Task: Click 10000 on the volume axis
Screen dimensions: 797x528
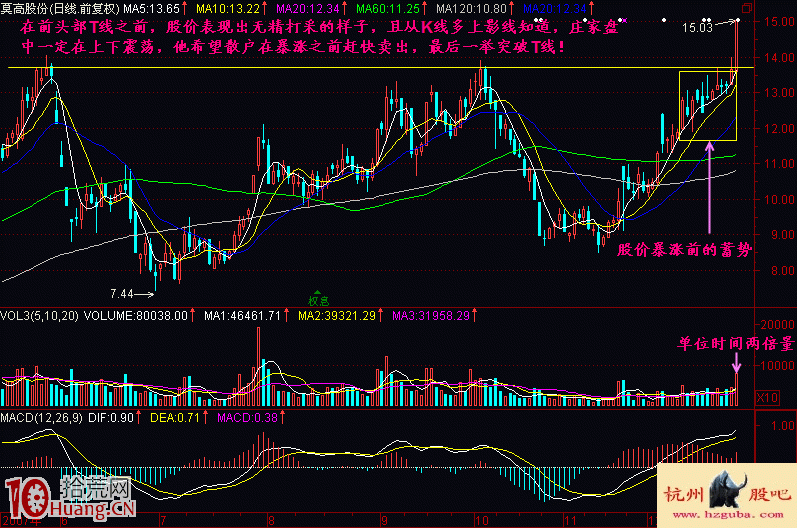Action: pos(777,365)
